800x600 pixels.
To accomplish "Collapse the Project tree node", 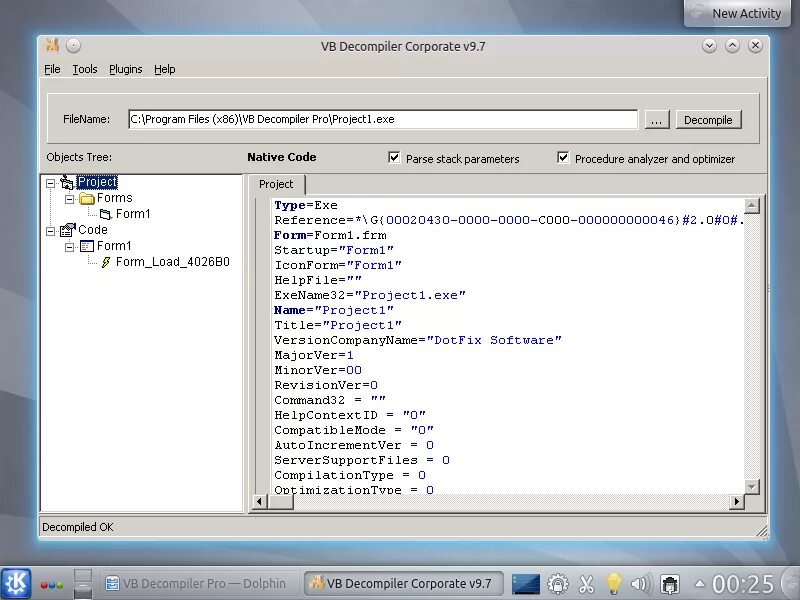I will (51, 183).
